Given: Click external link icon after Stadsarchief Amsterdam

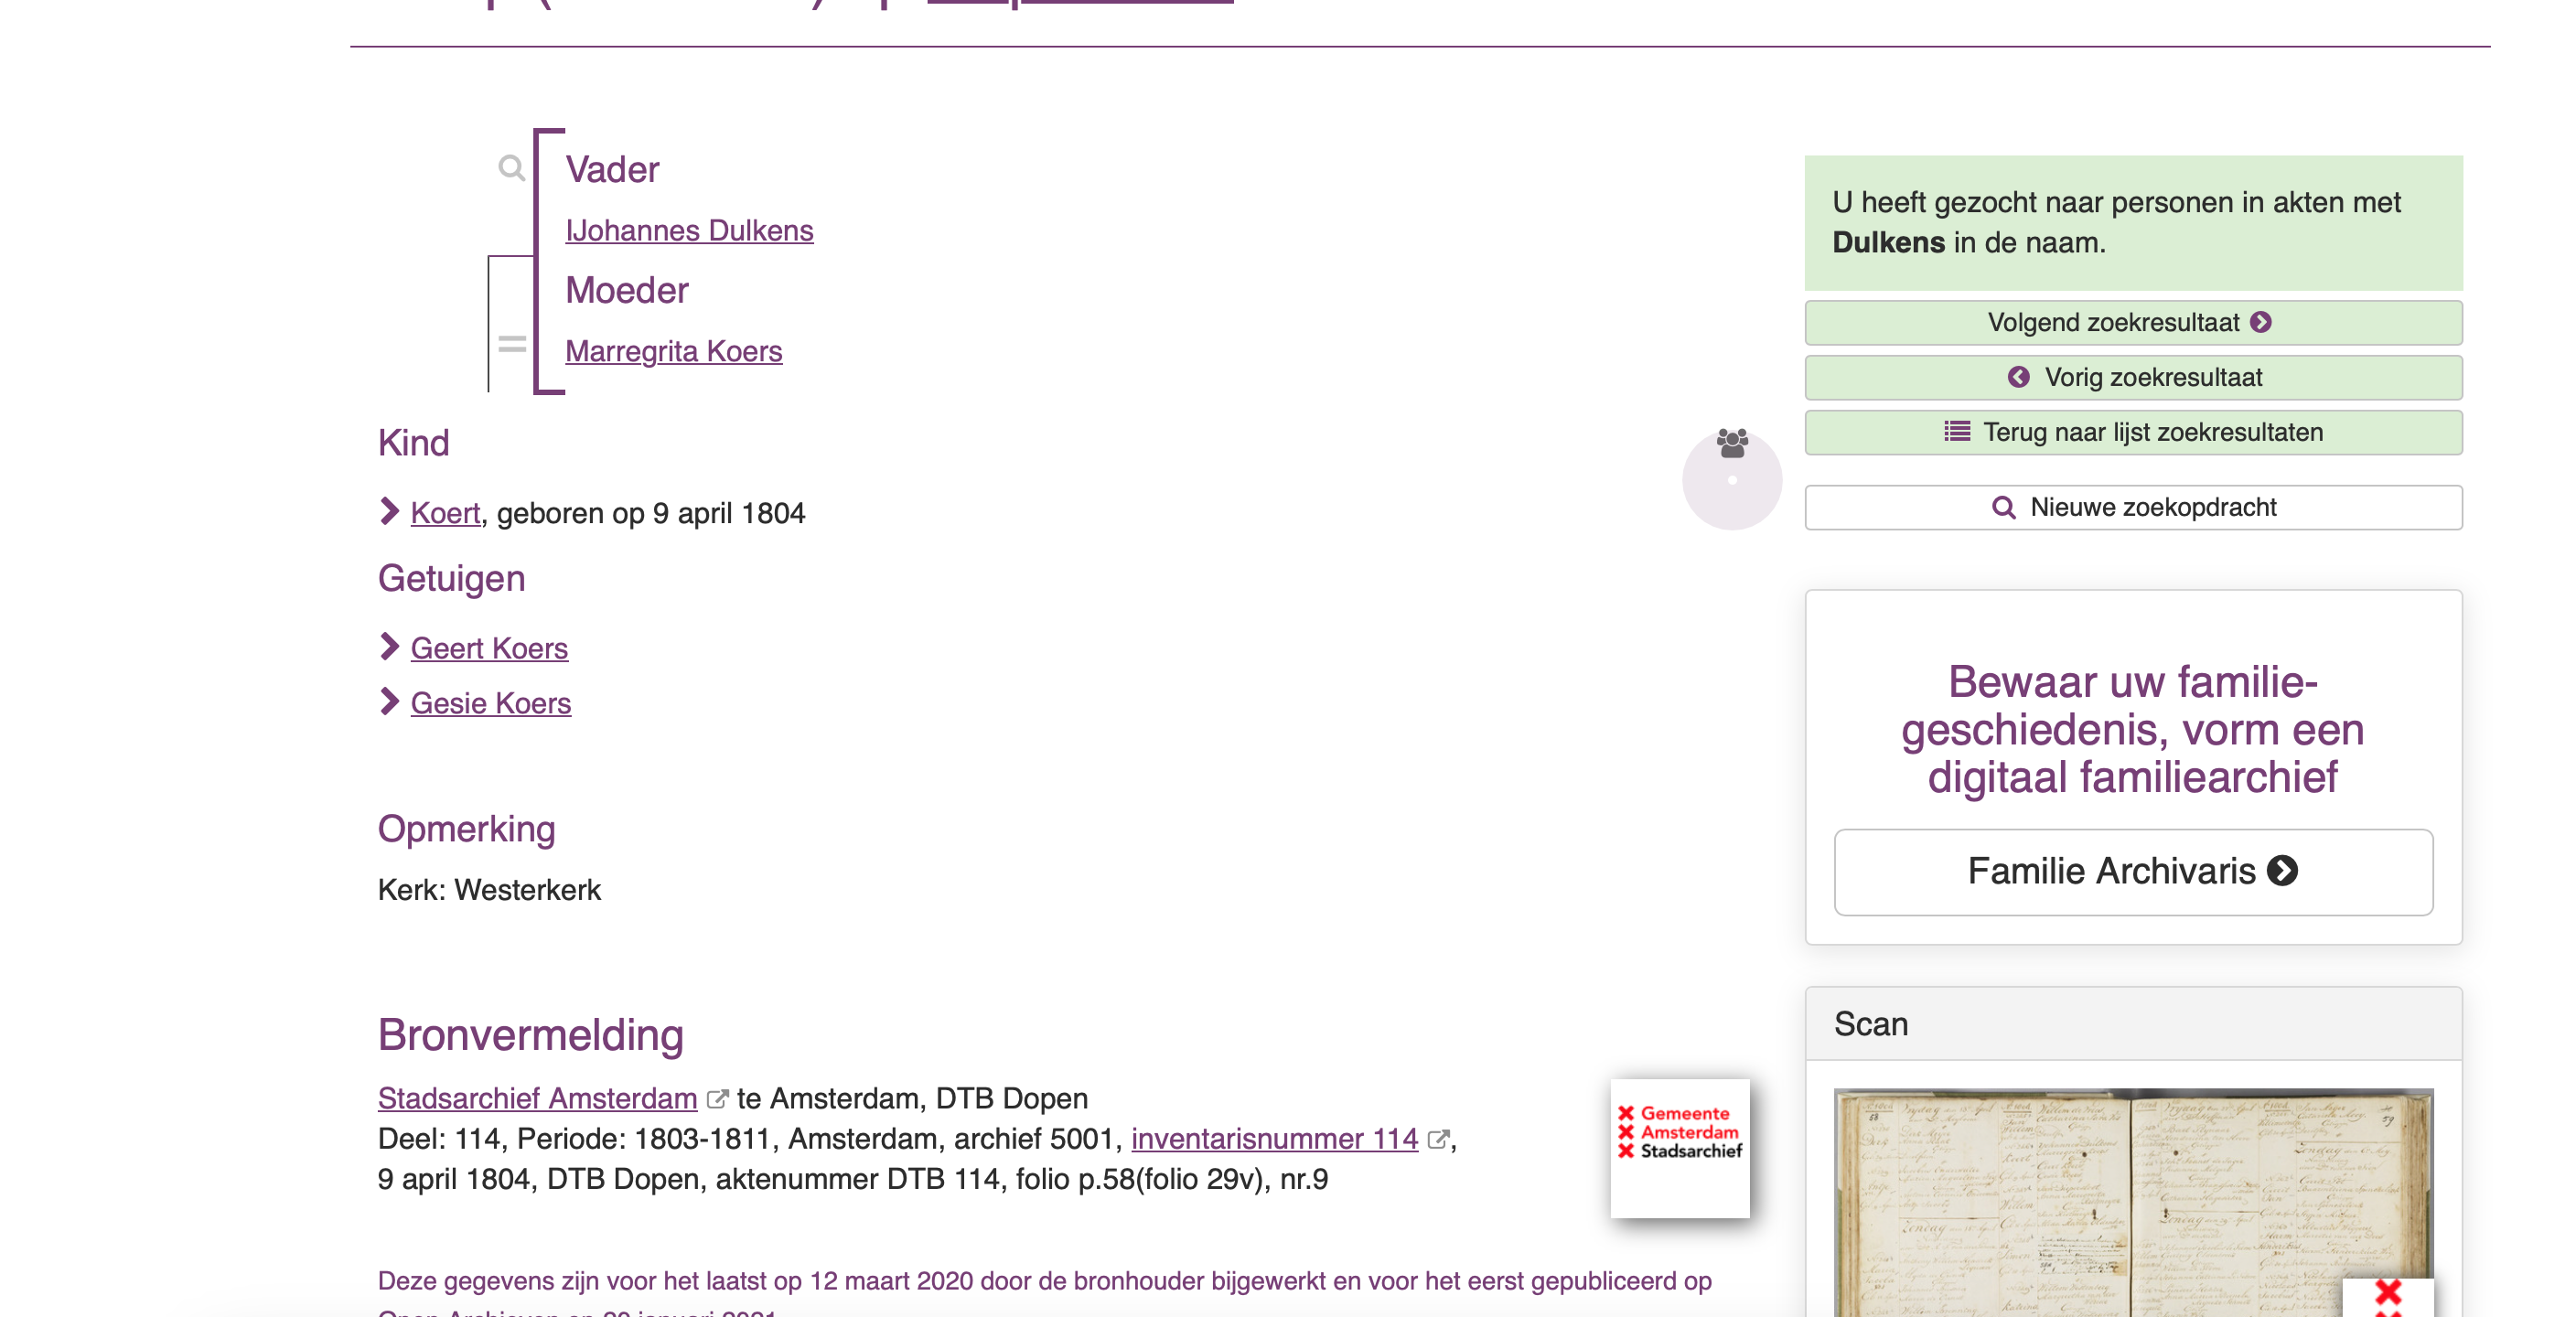Looking at the screenshot, I should pos(717,1099).
